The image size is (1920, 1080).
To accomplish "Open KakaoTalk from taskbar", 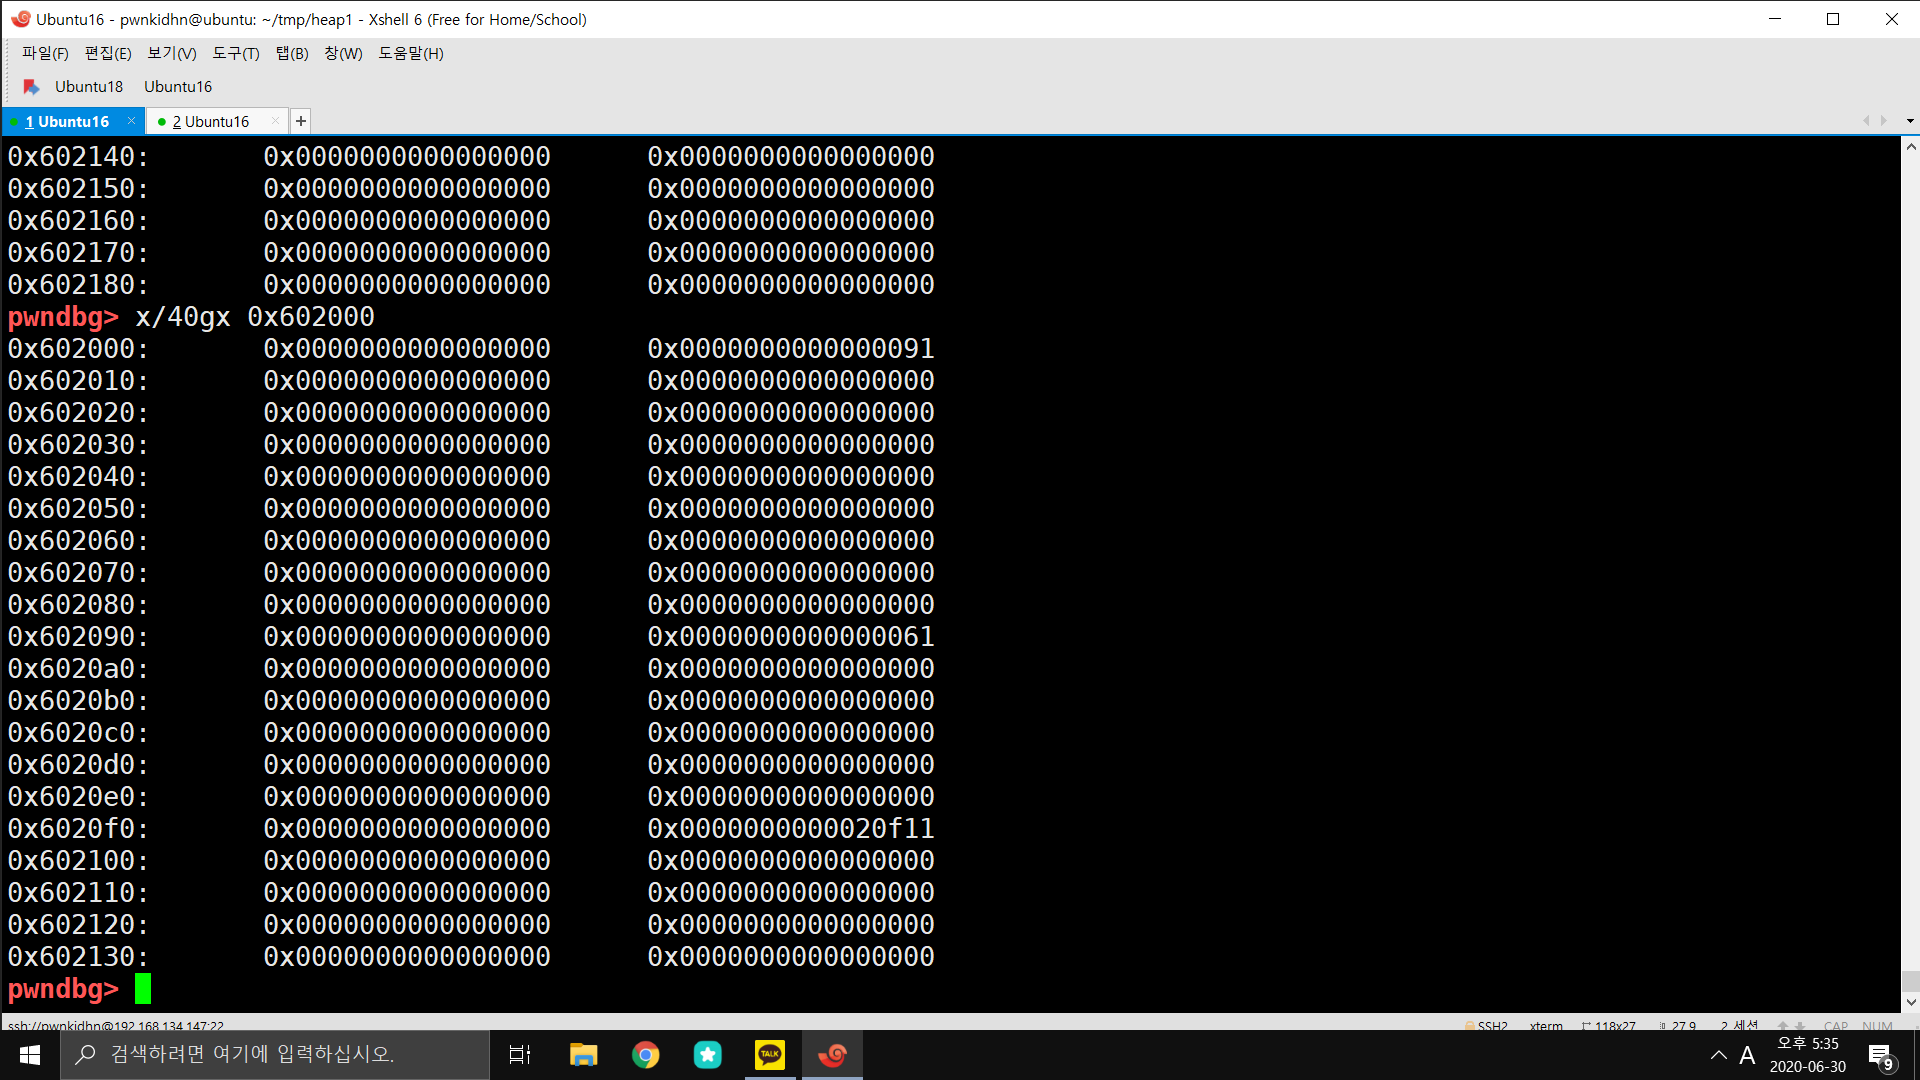I will click(x=770, y=1055).
